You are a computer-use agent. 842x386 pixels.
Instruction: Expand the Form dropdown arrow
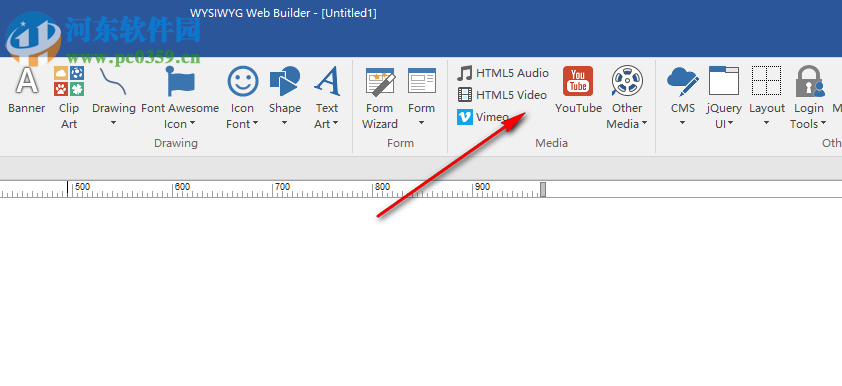(422, 123)
